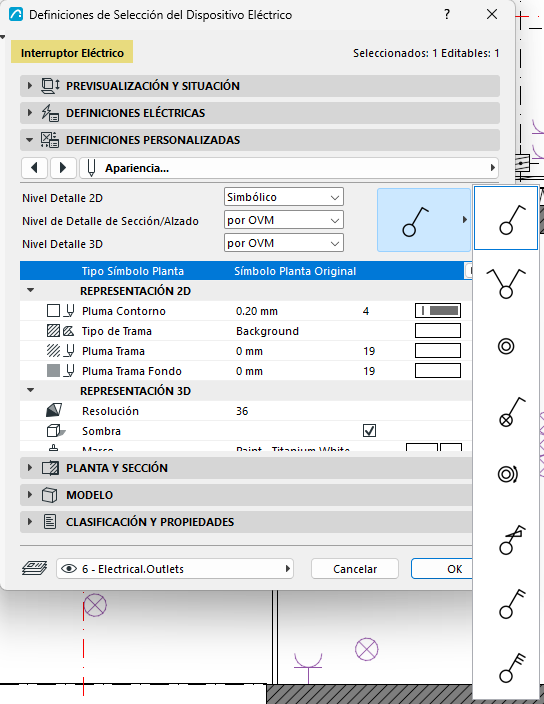544x704 pixels.
Task: Open Nivel de Detalle de Sección/Alzado dropdown
Action: tap(284, 220)
